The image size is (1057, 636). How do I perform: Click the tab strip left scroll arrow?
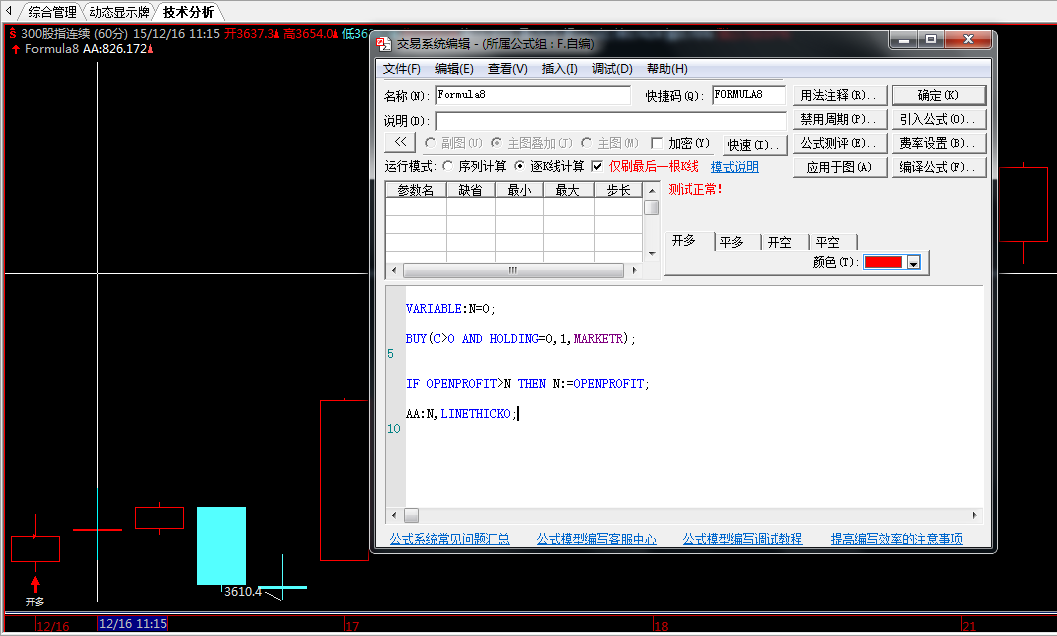(8, 12)
